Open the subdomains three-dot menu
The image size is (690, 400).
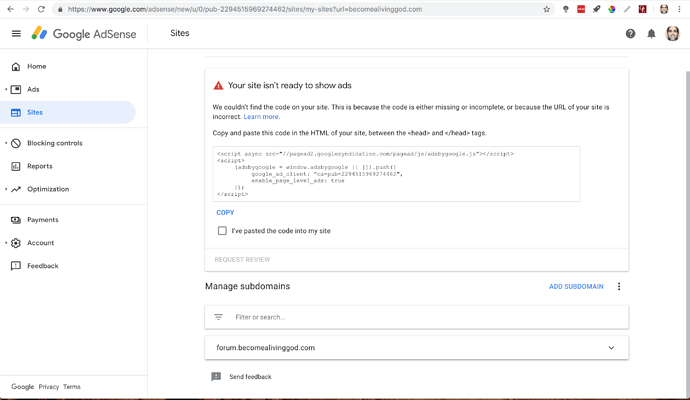pyautogui.click(x=619, y=286)
